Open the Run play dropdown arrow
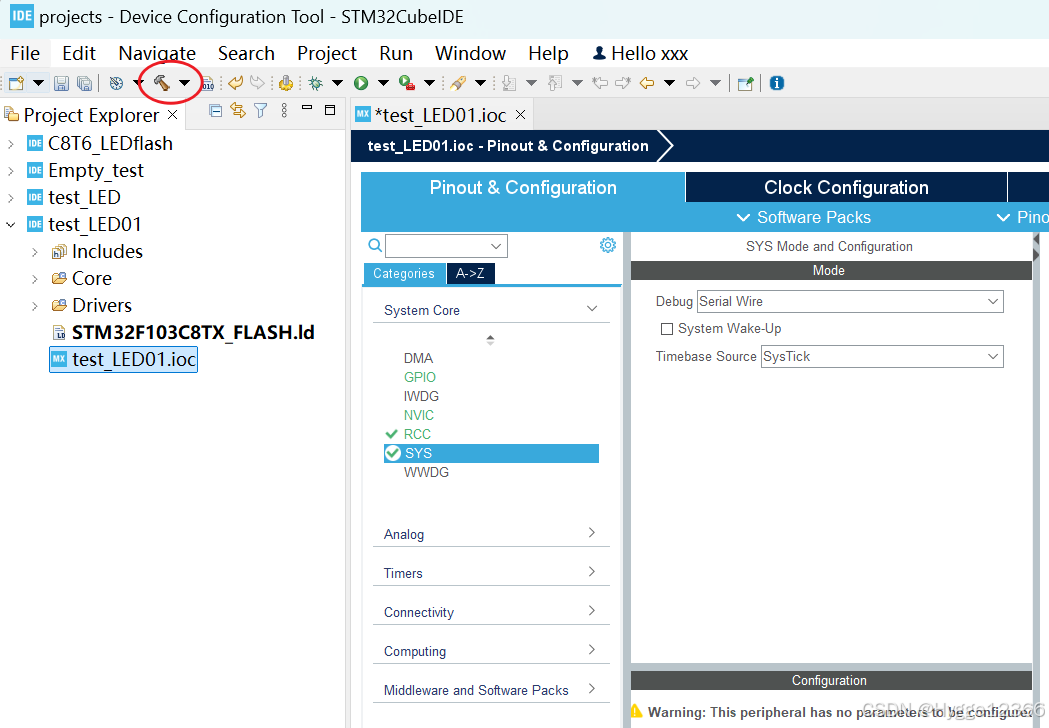This screenshot has width=1049, height=728. coord(383,83)
